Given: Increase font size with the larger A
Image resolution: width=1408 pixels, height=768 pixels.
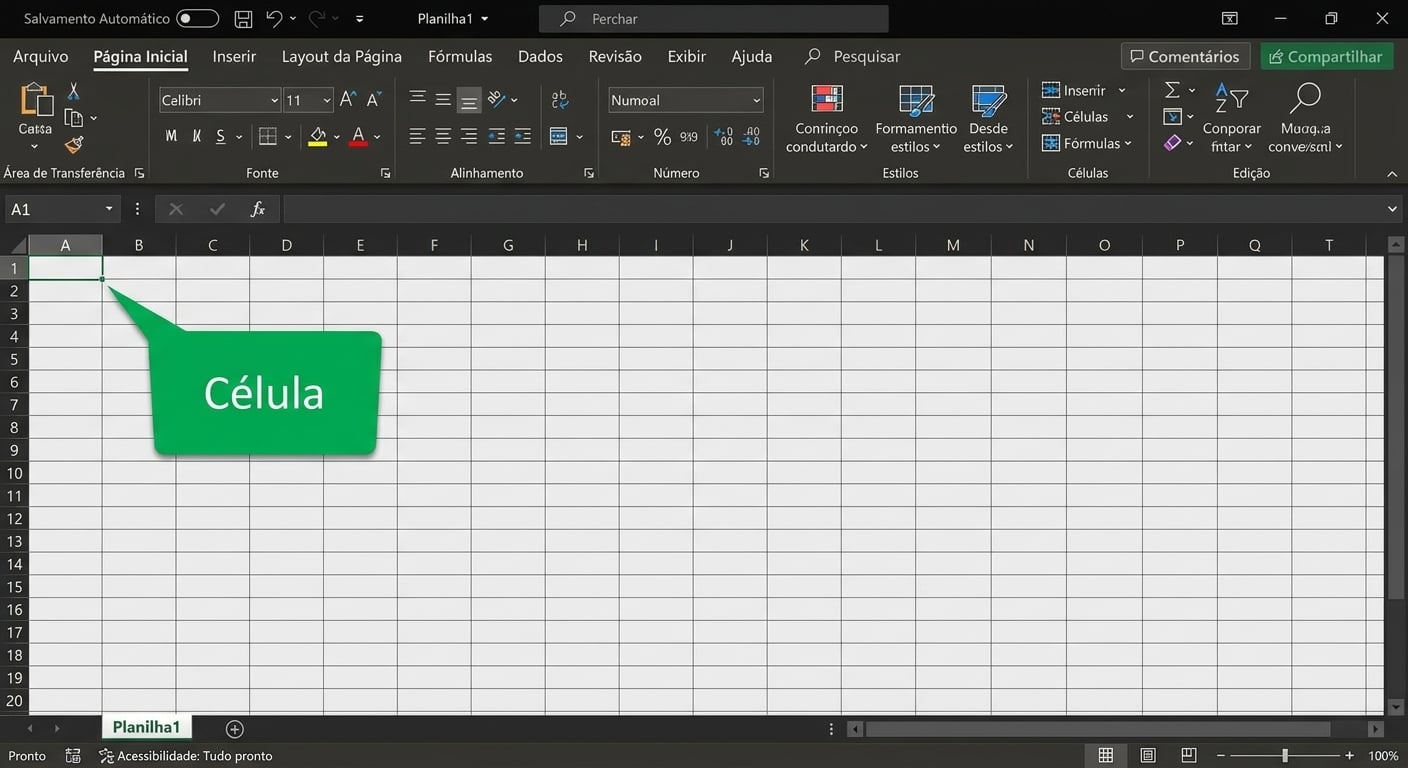Looking at the screenshot, I should (348, 100).
